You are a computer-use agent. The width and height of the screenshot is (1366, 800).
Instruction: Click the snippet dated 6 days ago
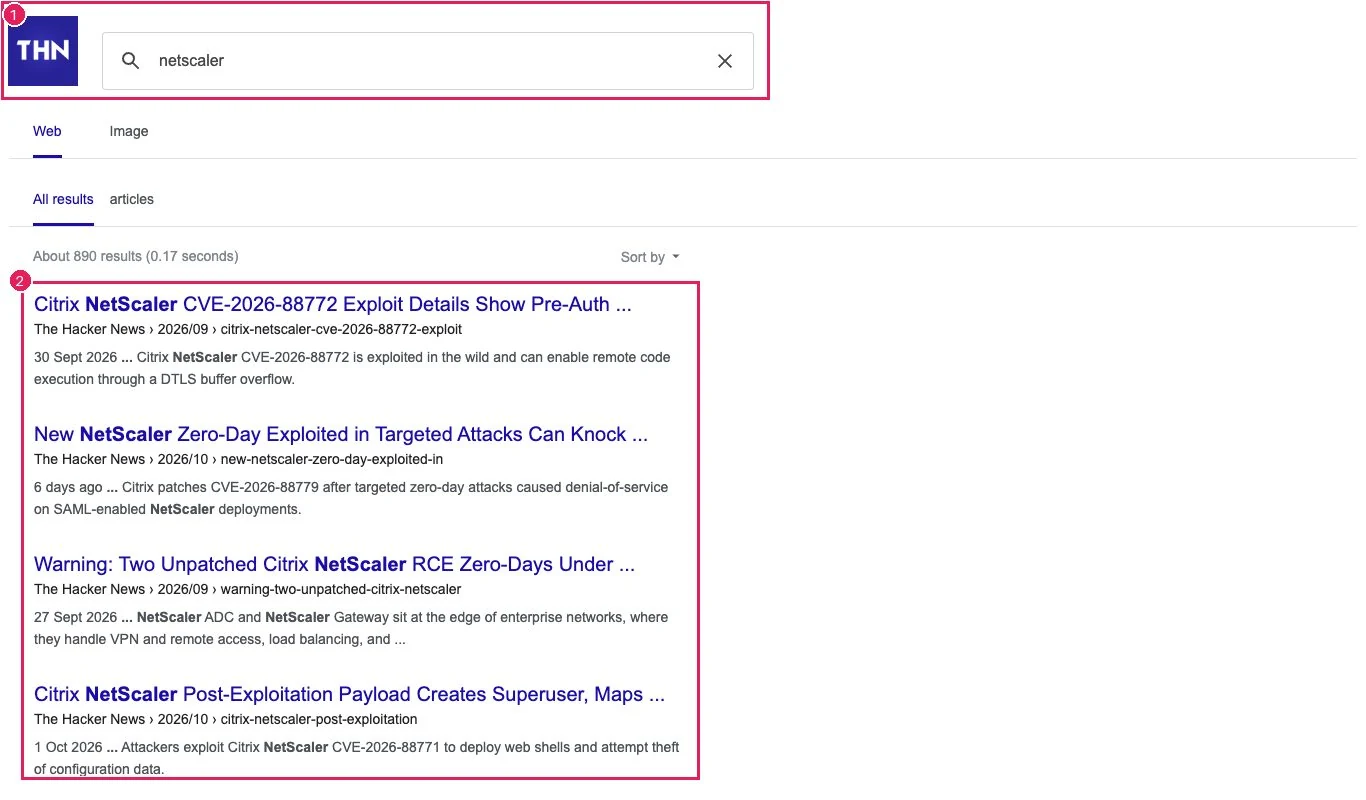click(351, 498)
